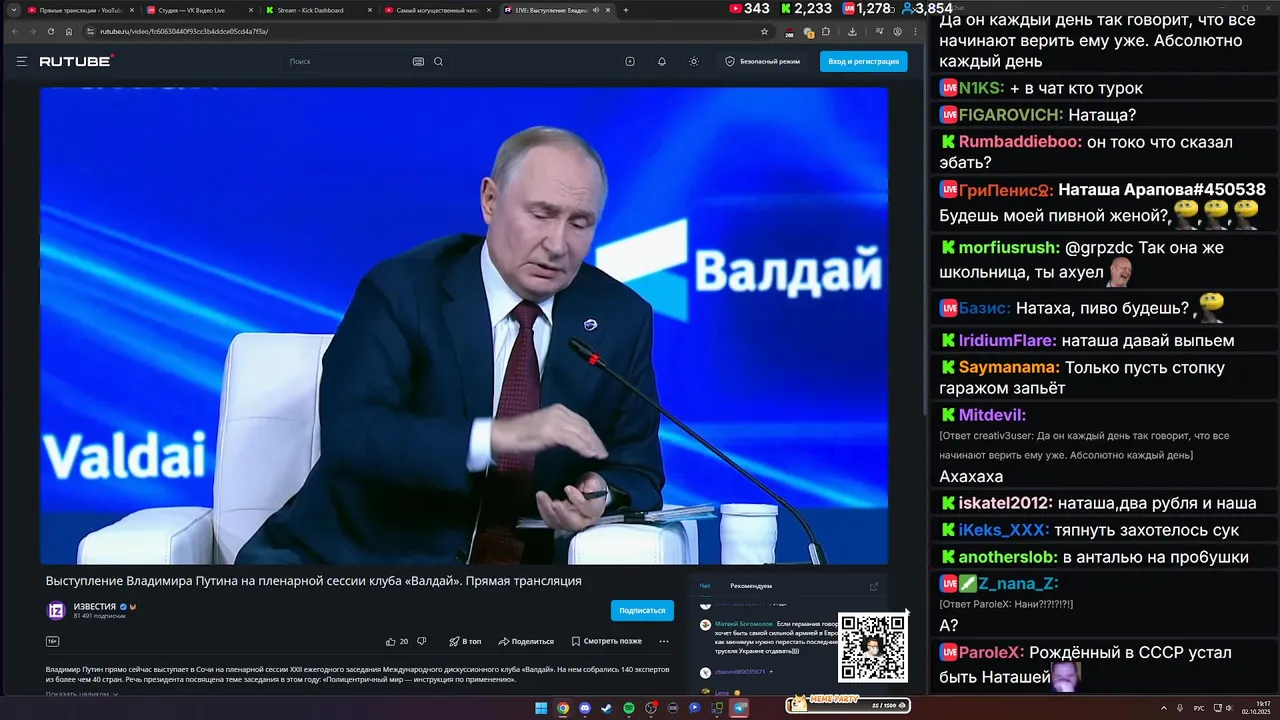The image size is (1280, 720).
Task: Open Steam from the taskbar
Action: (x=607, y=708)
